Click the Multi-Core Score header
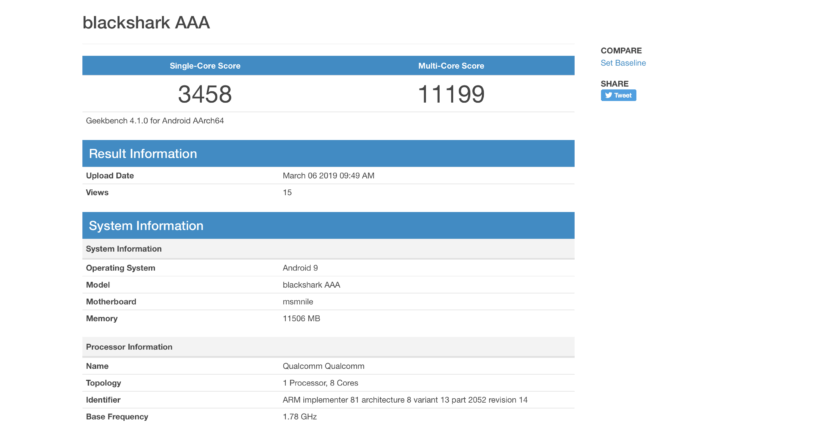The height and width of the screenshot is (431, 820). pyautogui.click(x=451, y=66)
